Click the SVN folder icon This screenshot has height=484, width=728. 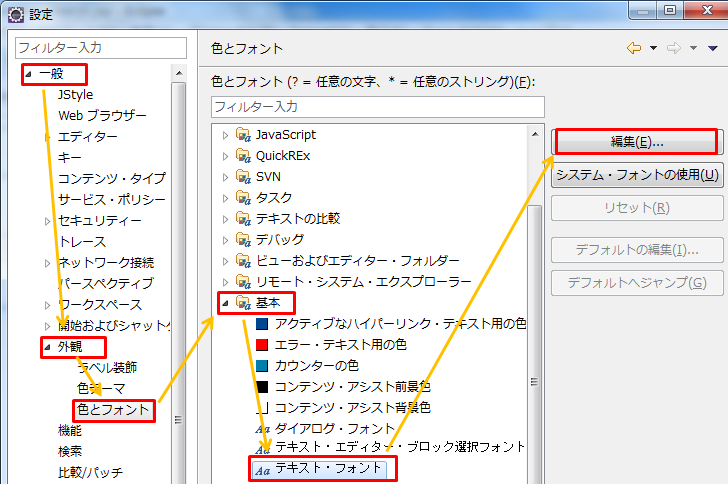[243, 177]
